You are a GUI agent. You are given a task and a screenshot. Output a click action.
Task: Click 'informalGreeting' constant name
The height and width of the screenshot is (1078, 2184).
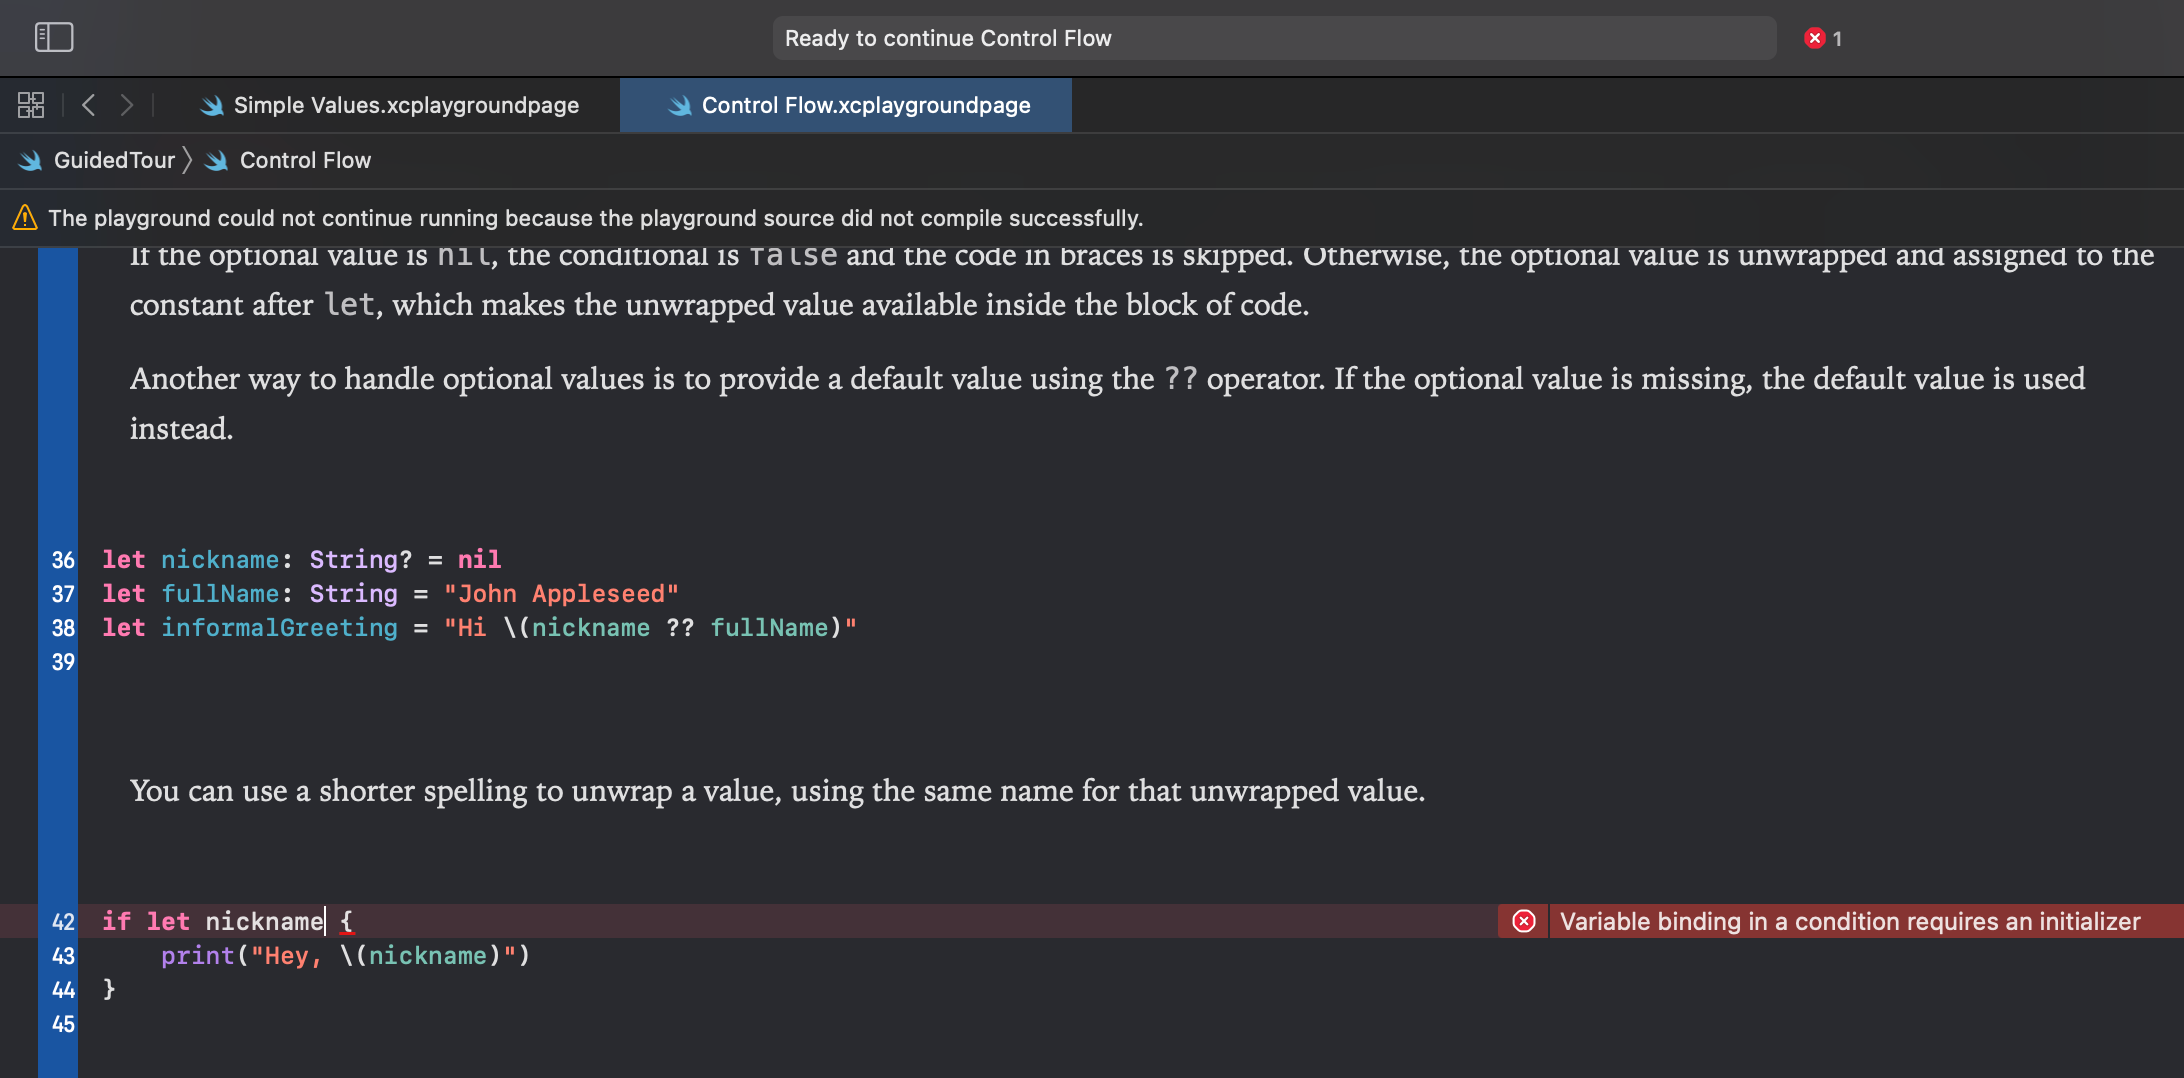coord(279,627)
